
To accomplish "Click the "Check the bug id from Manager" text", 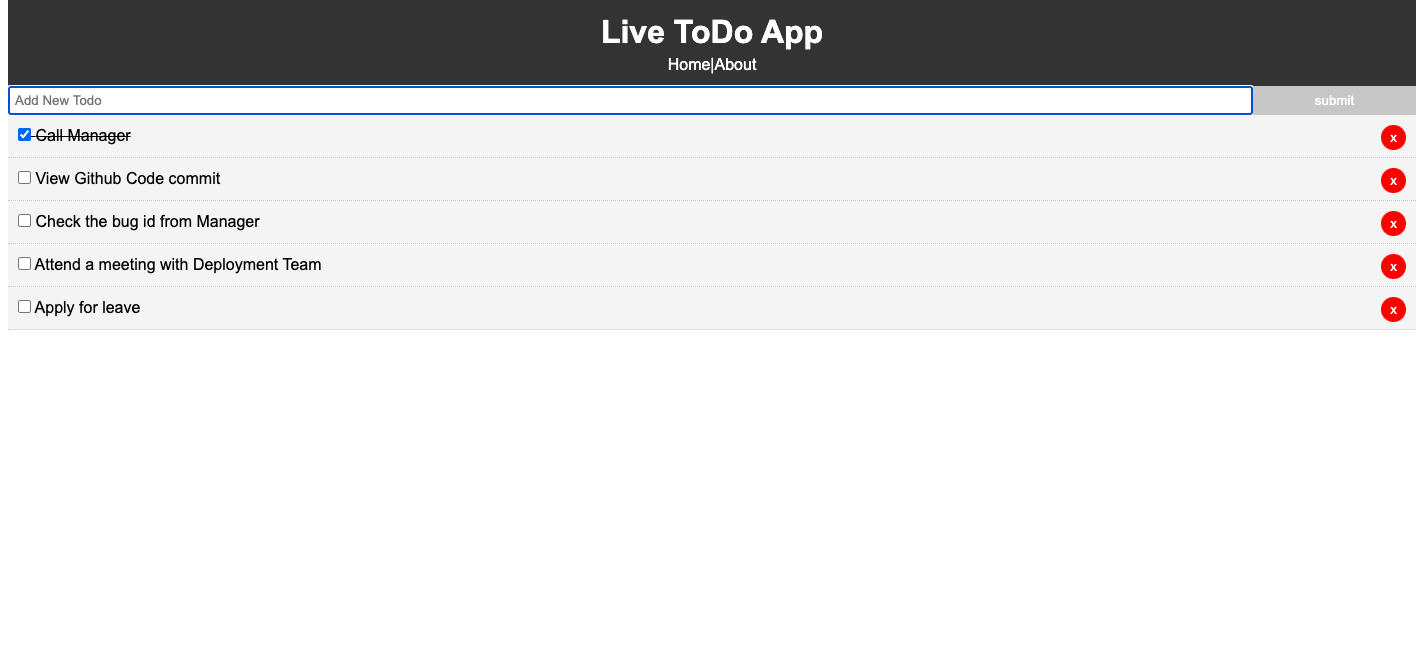I will click(x=148, y=222).
